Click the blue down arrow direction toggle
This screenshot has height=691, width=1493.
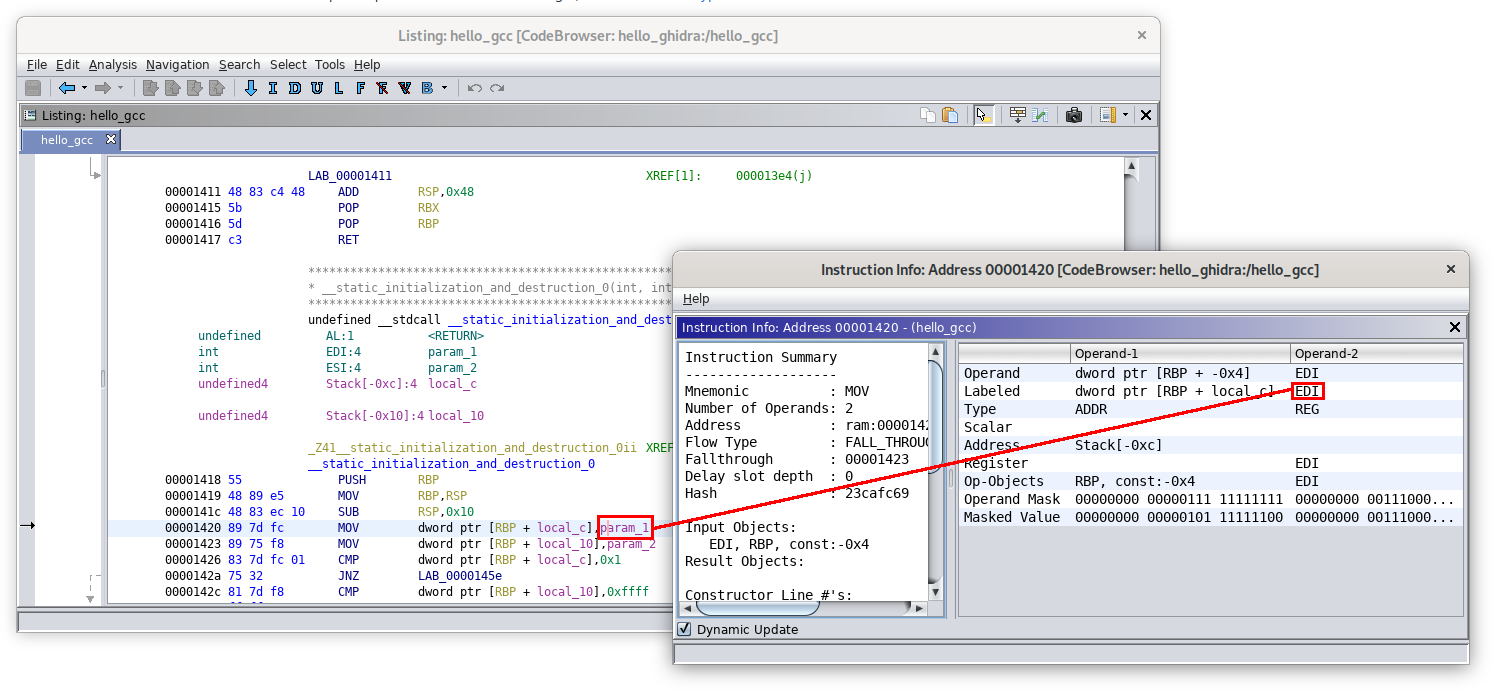[x=251, y=88]
